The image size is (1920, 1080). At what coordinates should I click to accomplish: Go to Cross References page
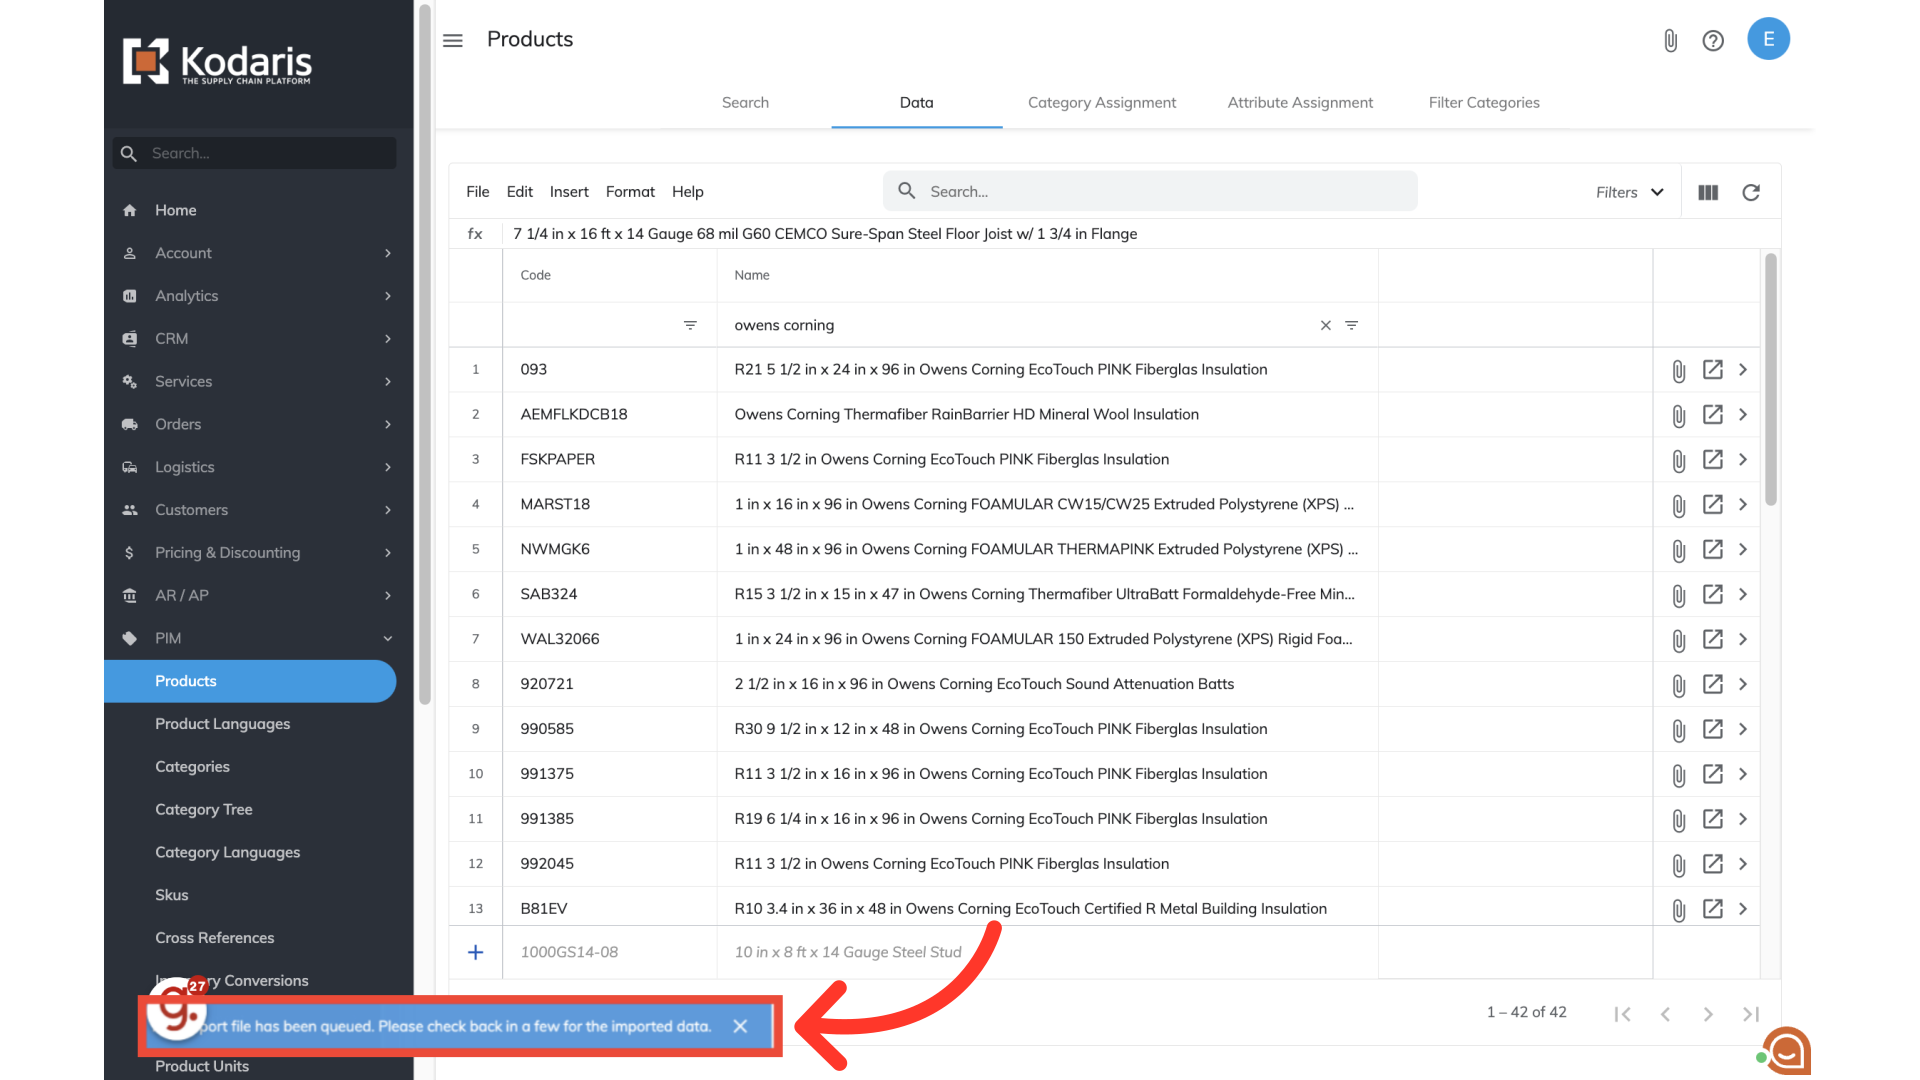tap(214, 938)
